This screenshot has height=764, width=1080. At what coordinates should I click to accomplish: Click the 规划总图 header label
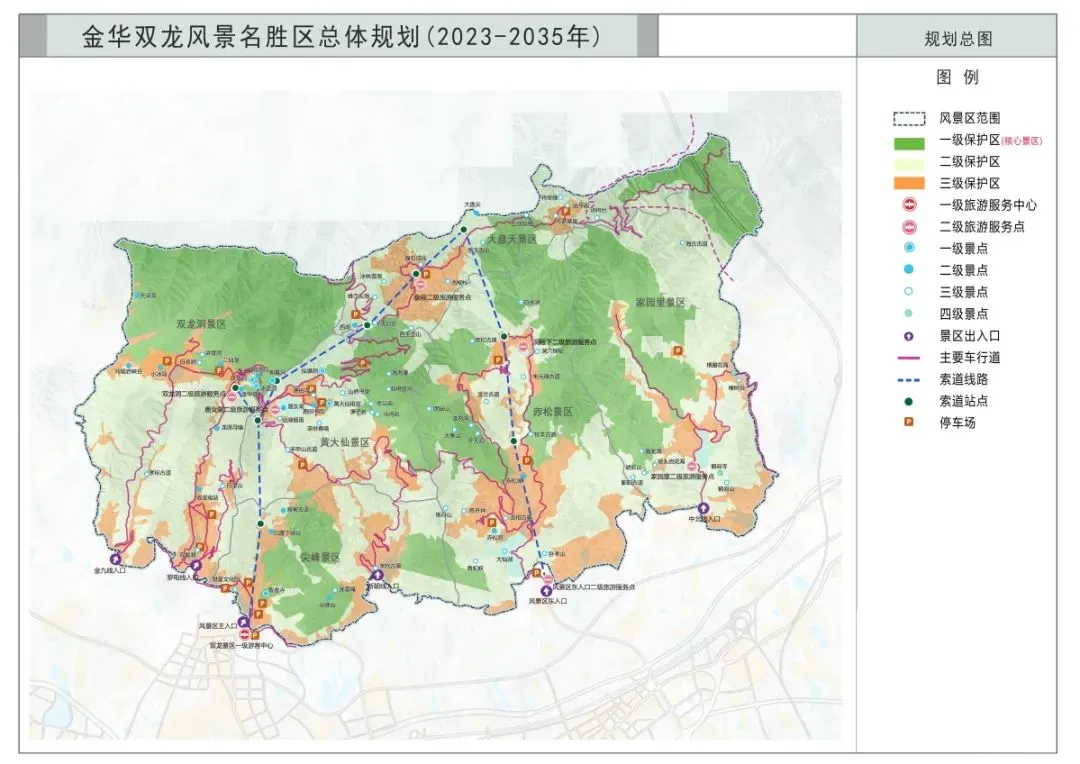click(958, 40)
